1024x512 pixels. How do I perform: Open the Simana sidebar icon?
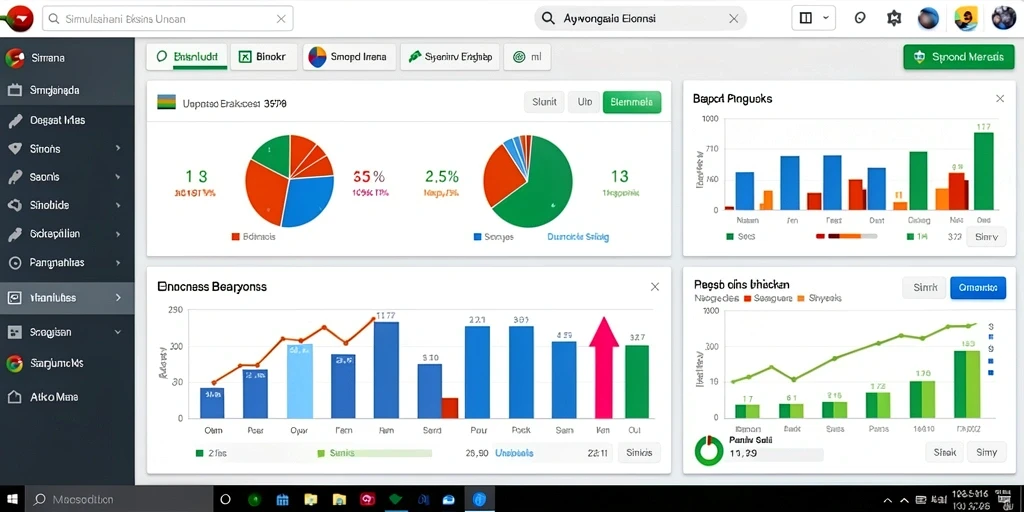pyautogui.click(x=14, y=58)
